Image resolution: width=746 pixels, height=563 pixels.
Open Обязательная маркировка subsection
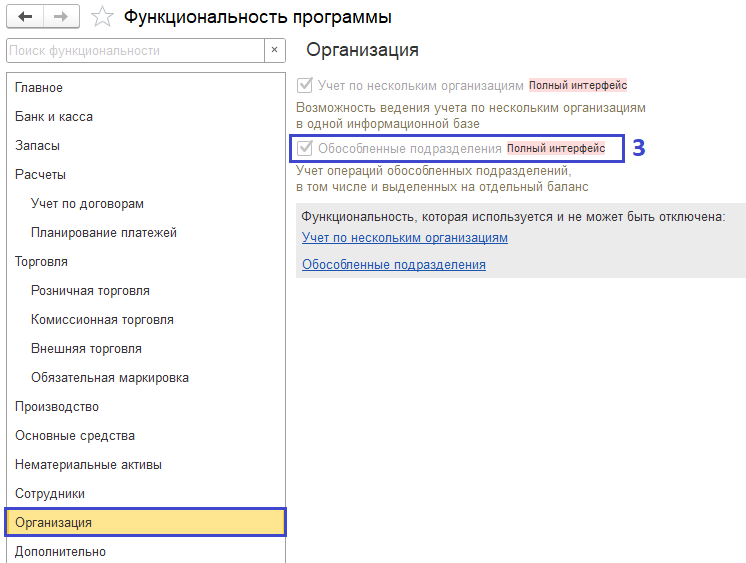coord(110,378)
